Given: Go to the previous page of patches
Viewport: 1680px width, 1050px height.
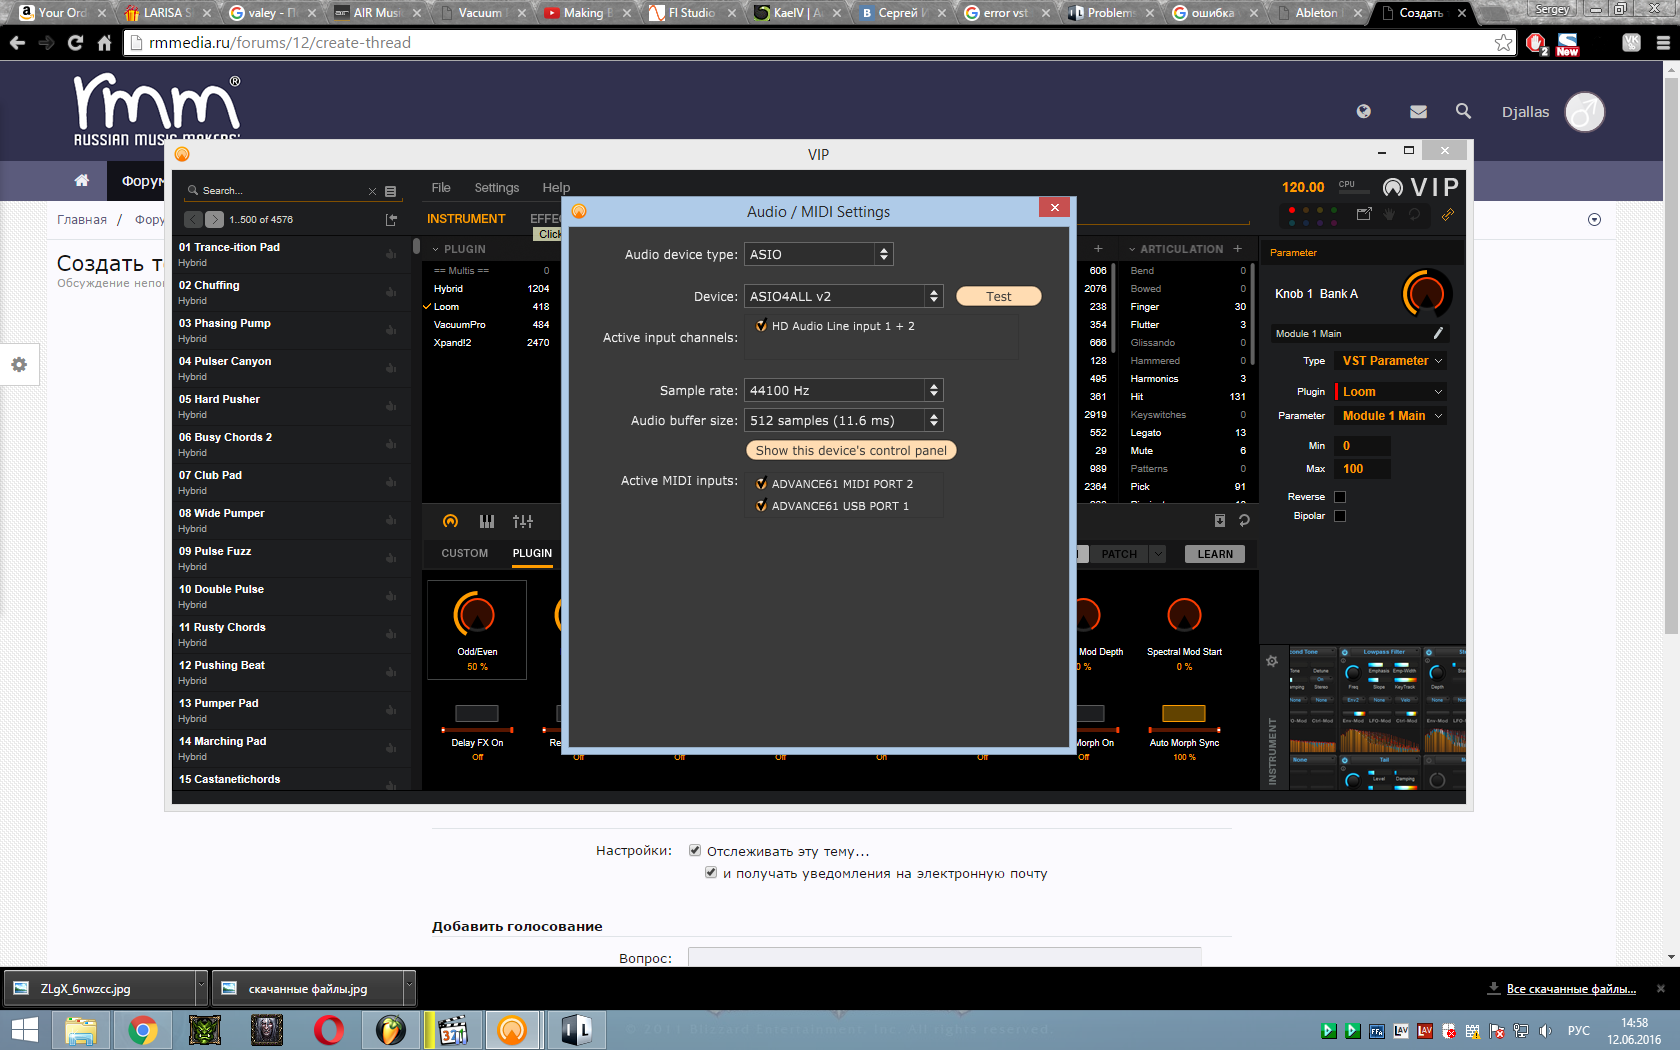Looking at the screenshot, I should 194,219.
